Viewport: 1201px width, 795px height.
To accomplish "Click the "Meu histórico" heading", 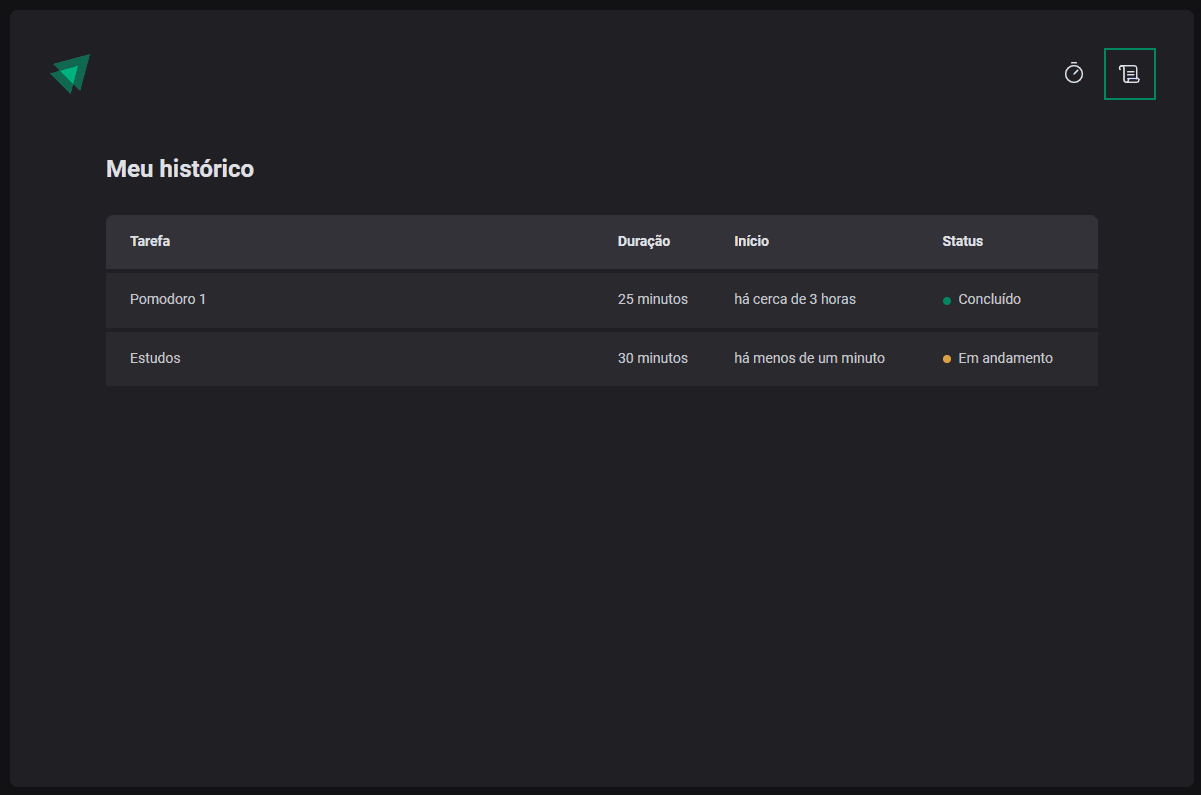I will (180, 169).
